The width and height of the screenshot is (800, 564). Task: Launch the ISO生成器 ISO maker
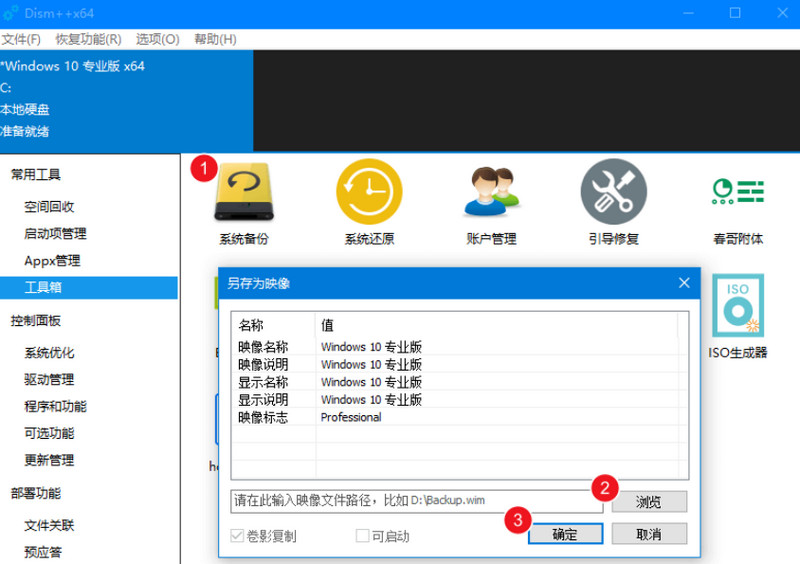click(738, 316)
